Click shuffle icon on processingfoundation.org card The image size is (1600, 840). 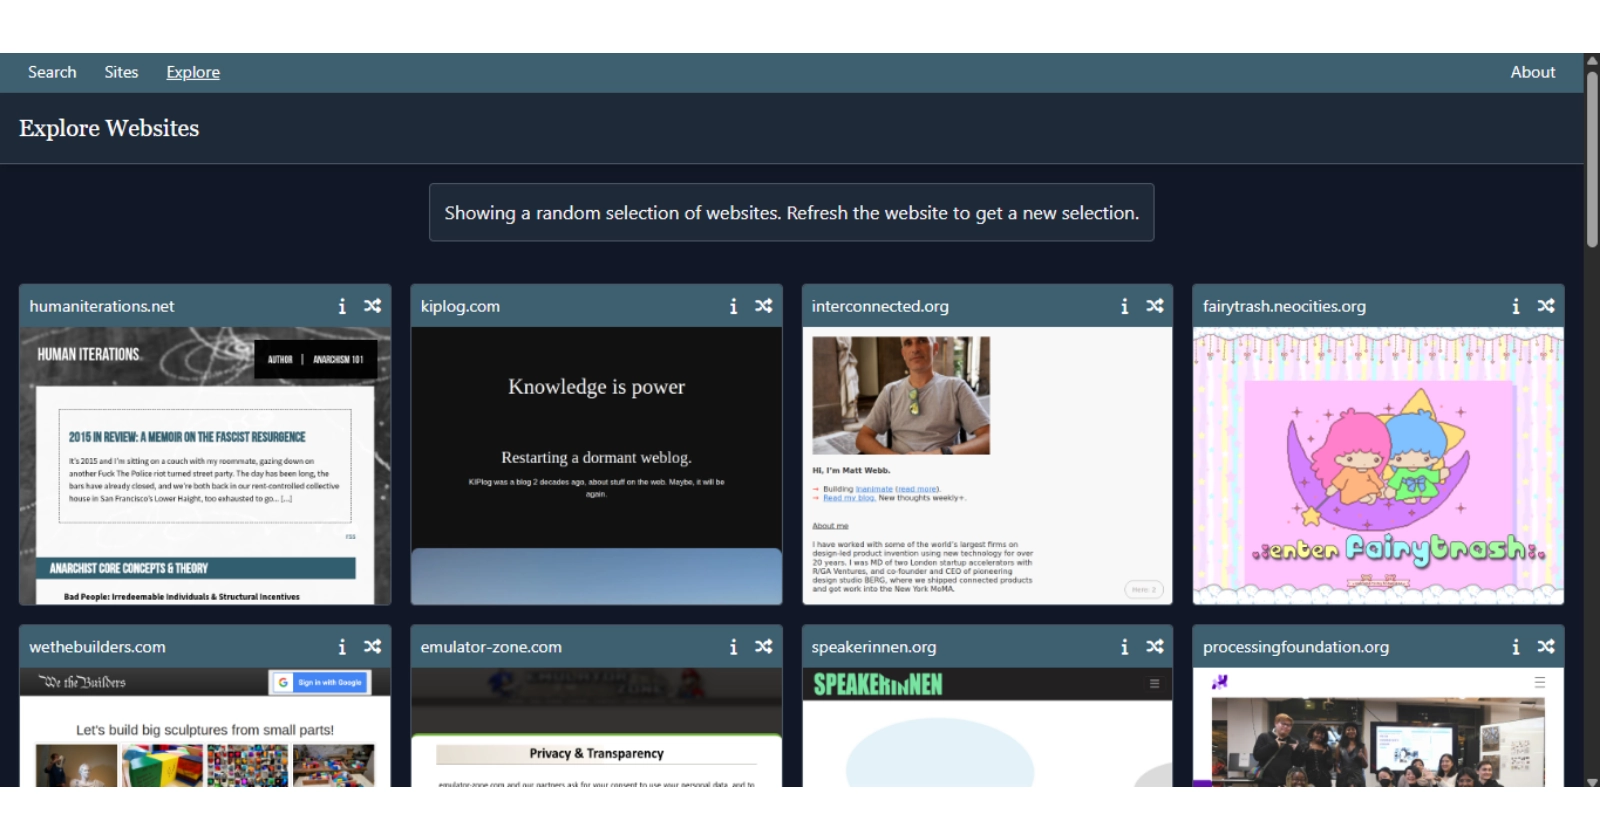(x=1546, y=647)
